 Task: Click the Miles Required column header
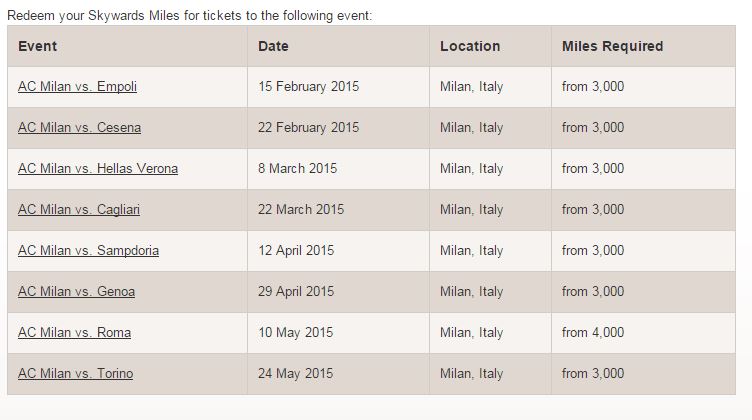coord(612,46)
